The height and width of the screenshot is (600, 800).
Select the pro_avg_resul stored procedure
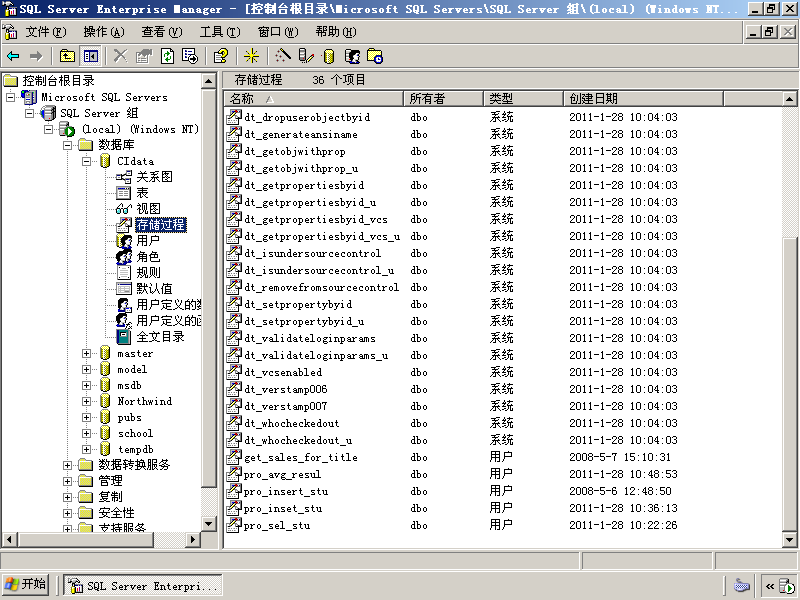(x=282, y=474)
